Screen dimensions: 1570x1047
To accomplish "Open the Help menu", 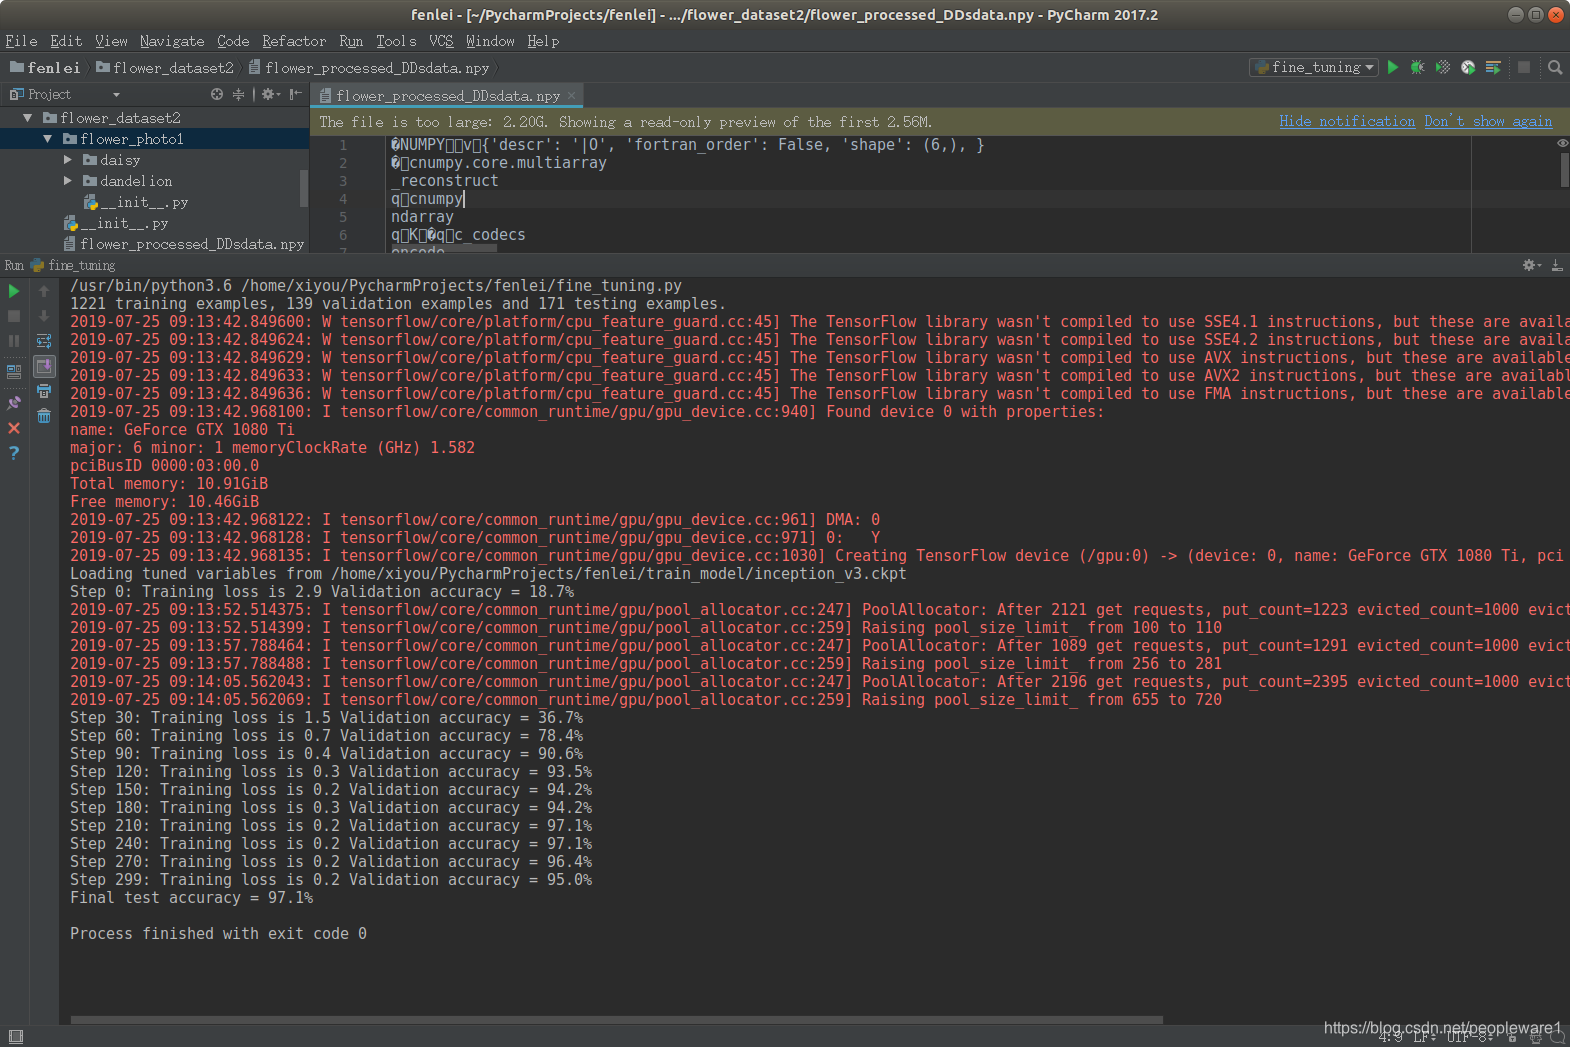I will pos(543,41).
